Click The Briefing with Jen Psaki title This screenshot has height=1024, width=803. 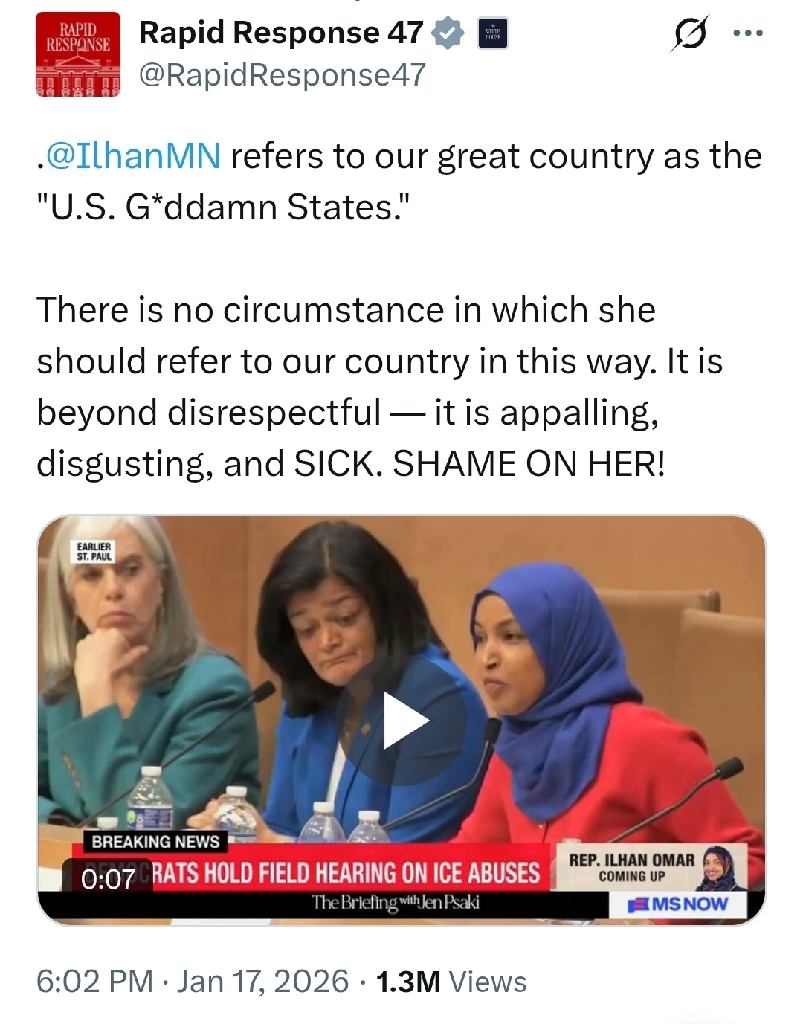pyautogui.click(x=396, y=903)
